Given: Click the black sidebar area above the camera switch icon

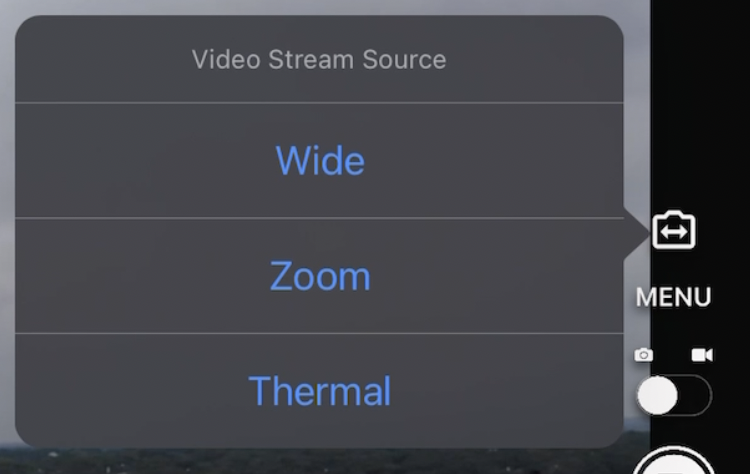Looking at the screenshot, I should point(700,100).
